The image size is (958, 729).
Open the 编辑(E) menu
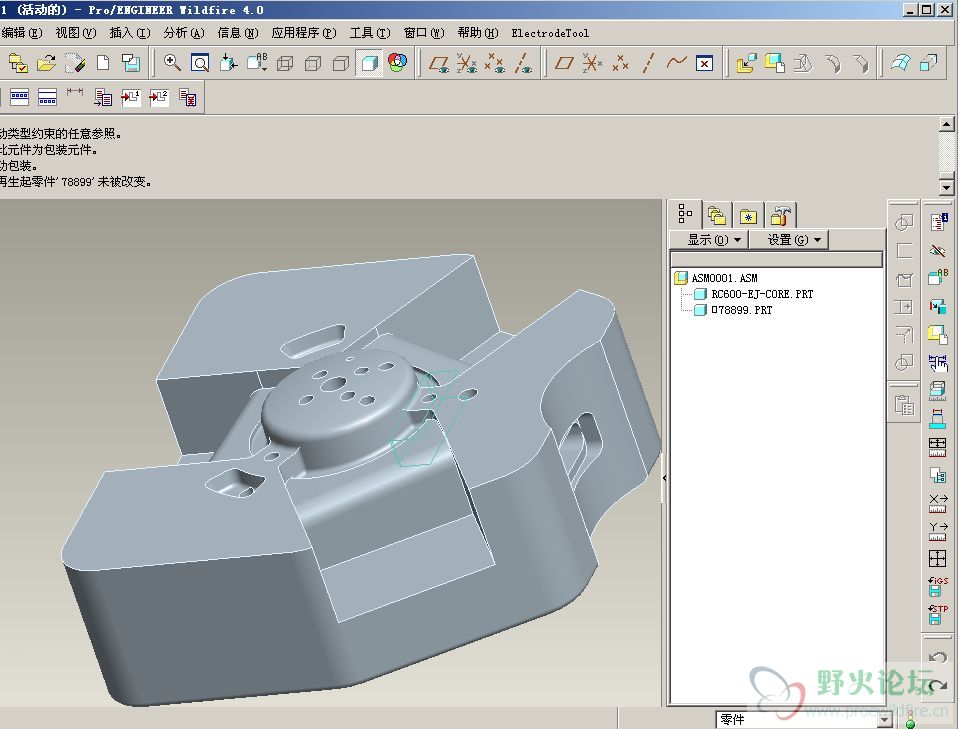click(22, 33)
